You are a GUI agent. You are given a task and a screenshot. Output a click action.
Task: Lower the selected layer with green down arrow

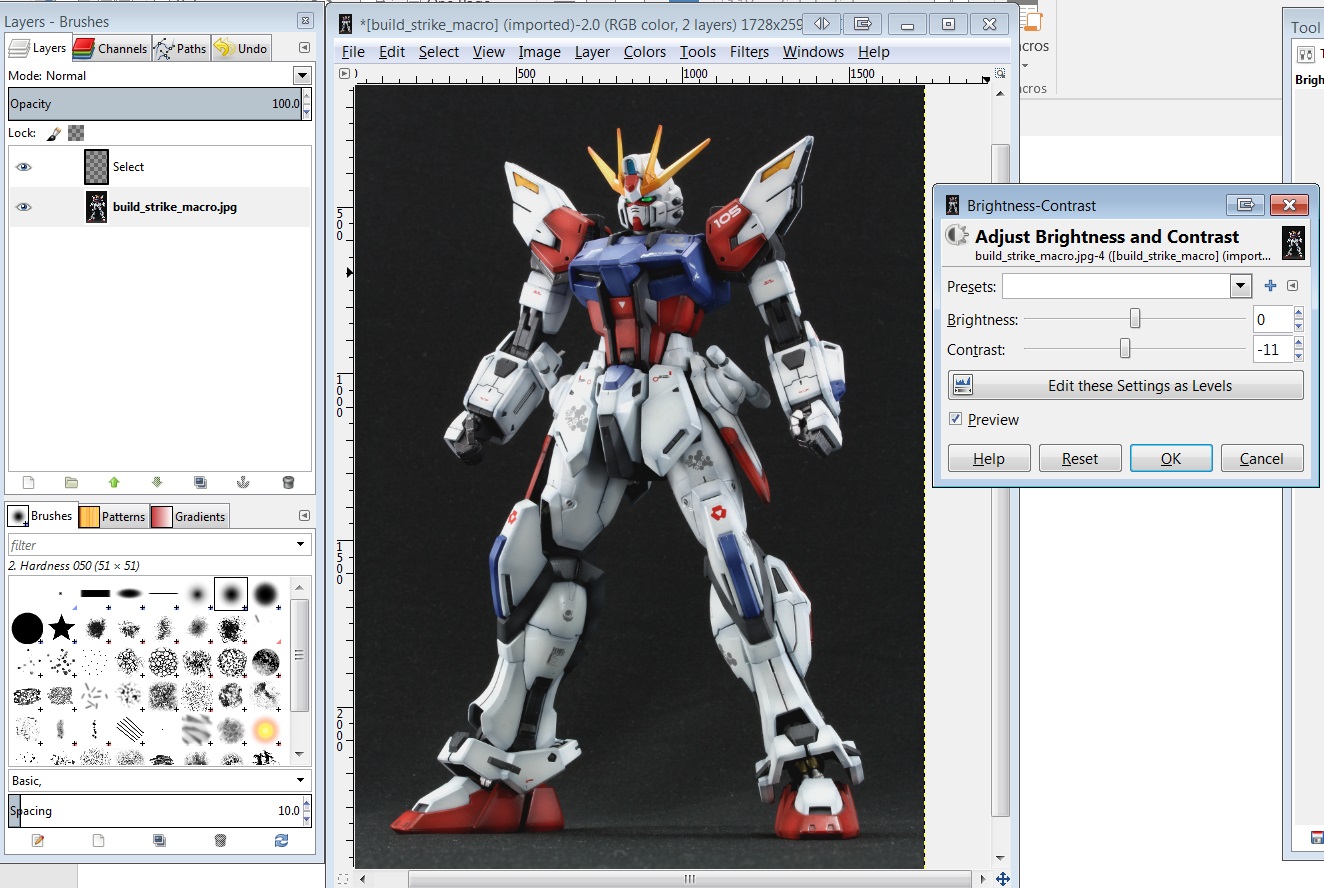157,482
